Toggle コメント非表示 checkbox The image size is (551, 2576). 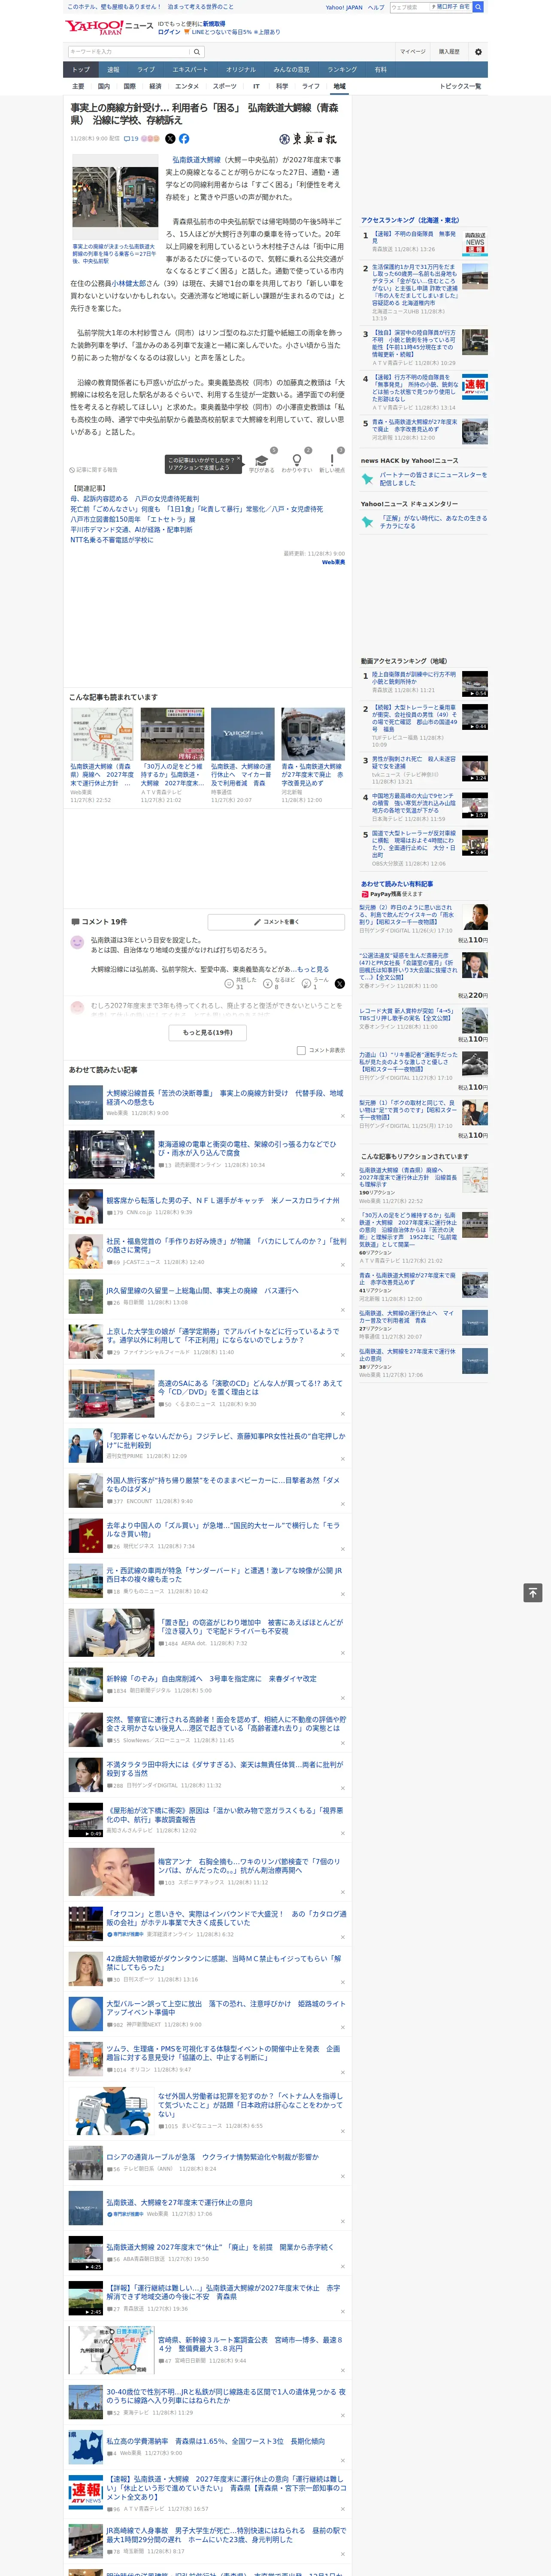(x=301, y=1050)
